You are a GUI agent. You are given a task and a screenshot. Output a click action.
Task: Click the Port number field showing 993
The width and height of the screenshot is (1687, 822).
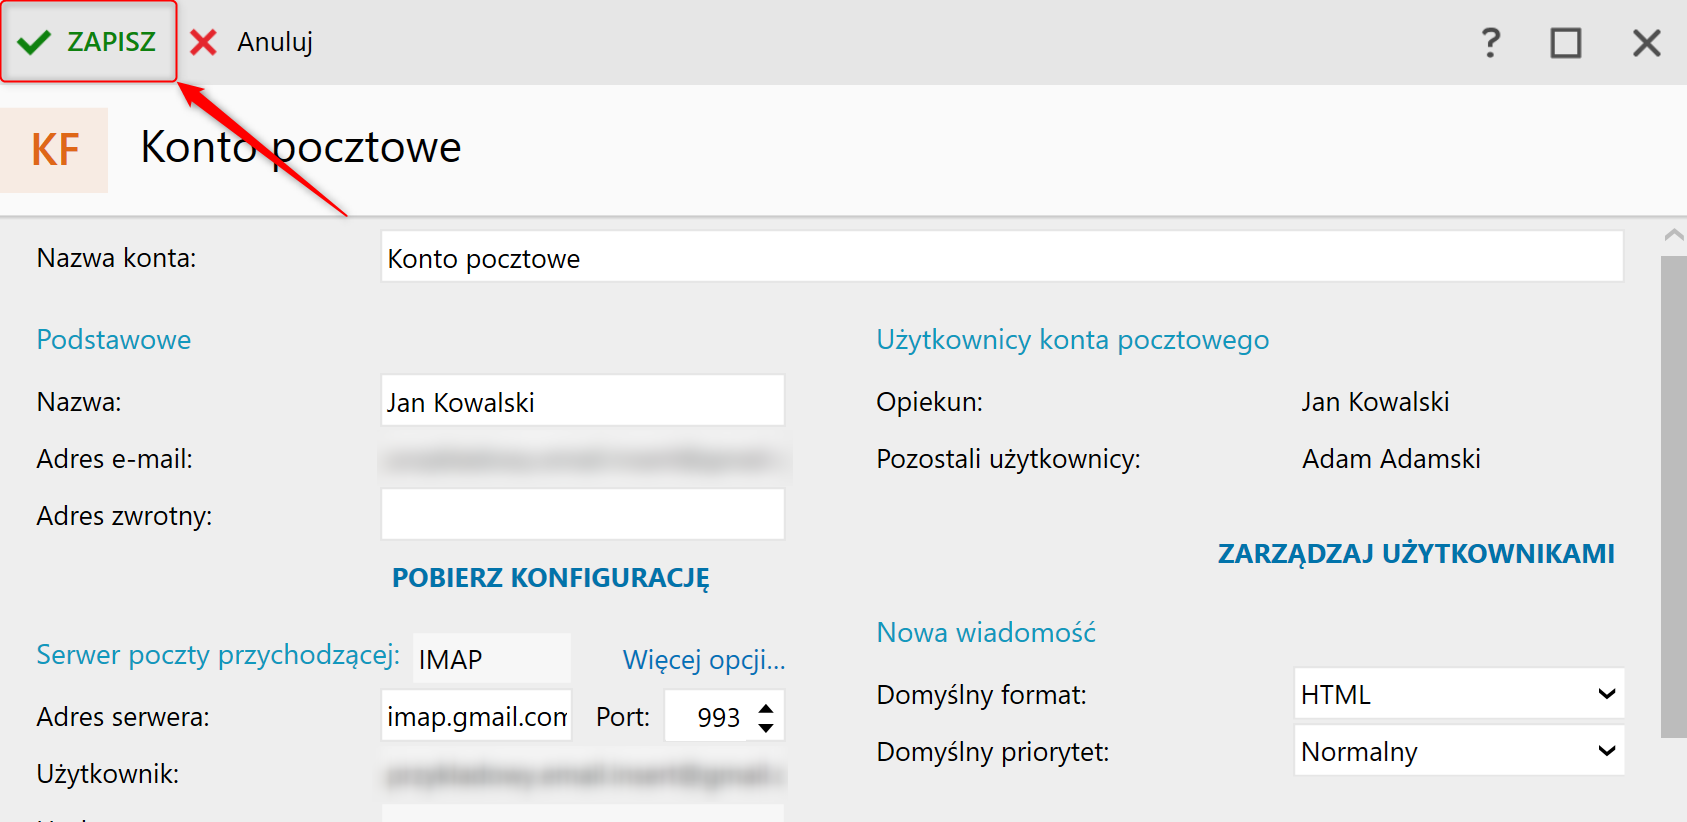pyautogui.click(x=708, y=717)
